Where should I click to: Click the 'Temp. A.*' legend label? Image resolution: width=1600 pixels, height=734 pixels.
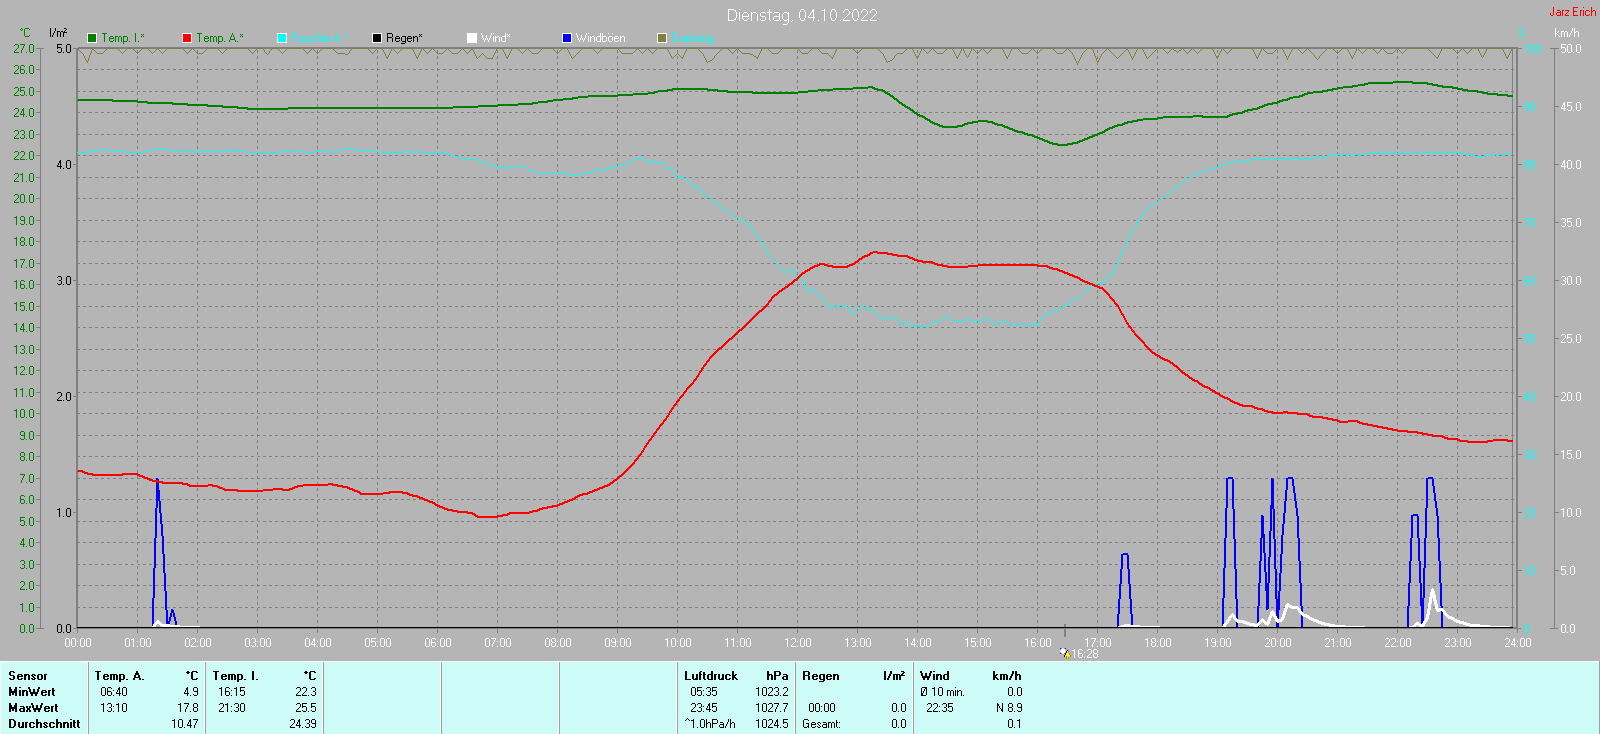pyautogui.click(x=219, y=38)
